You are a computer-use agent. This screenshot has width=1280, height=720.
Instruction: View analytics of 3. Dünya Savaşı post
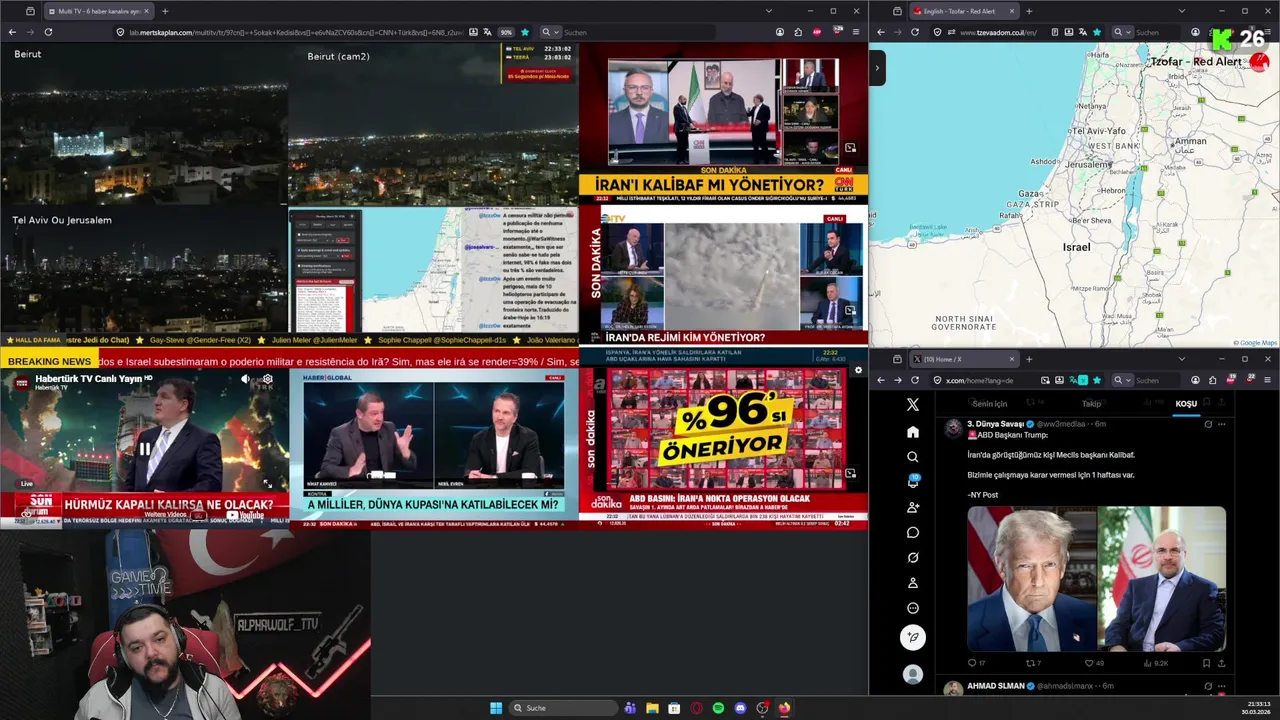(x=1154, y=663)
